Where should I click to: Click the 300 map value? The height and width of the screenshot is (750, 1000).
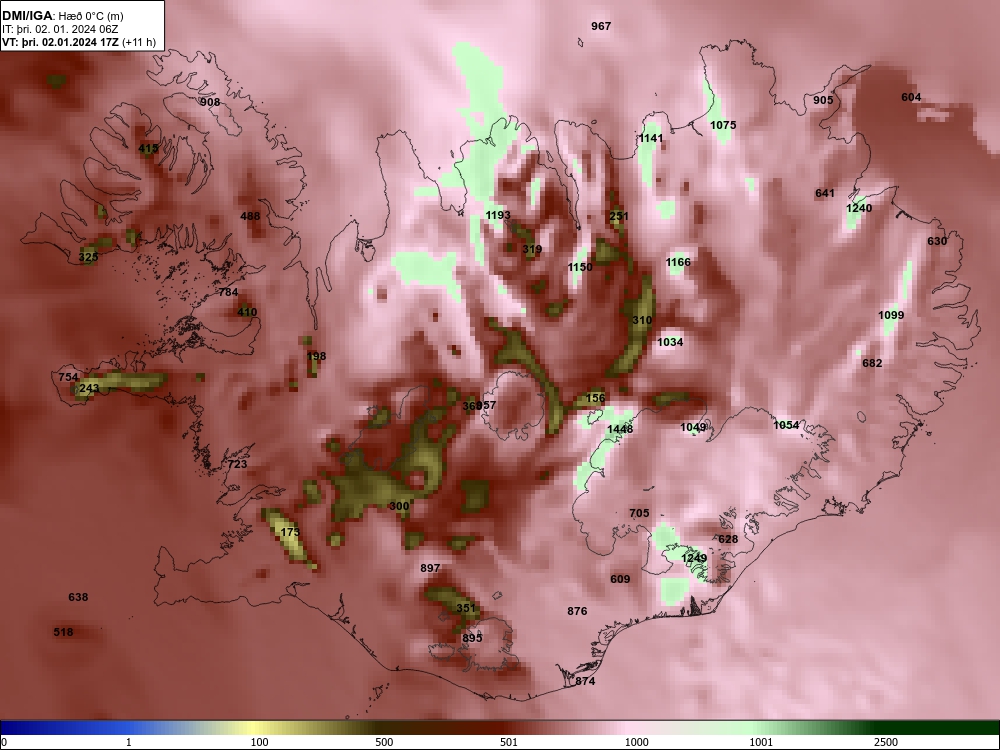[x=399, y=506]
